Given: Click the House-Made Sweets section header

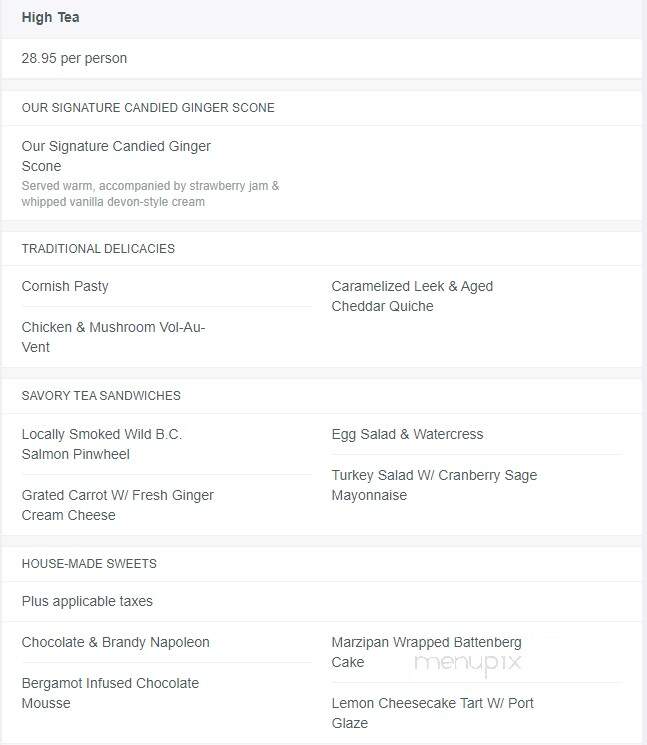Looking at the screenshot, I should 89,564.
